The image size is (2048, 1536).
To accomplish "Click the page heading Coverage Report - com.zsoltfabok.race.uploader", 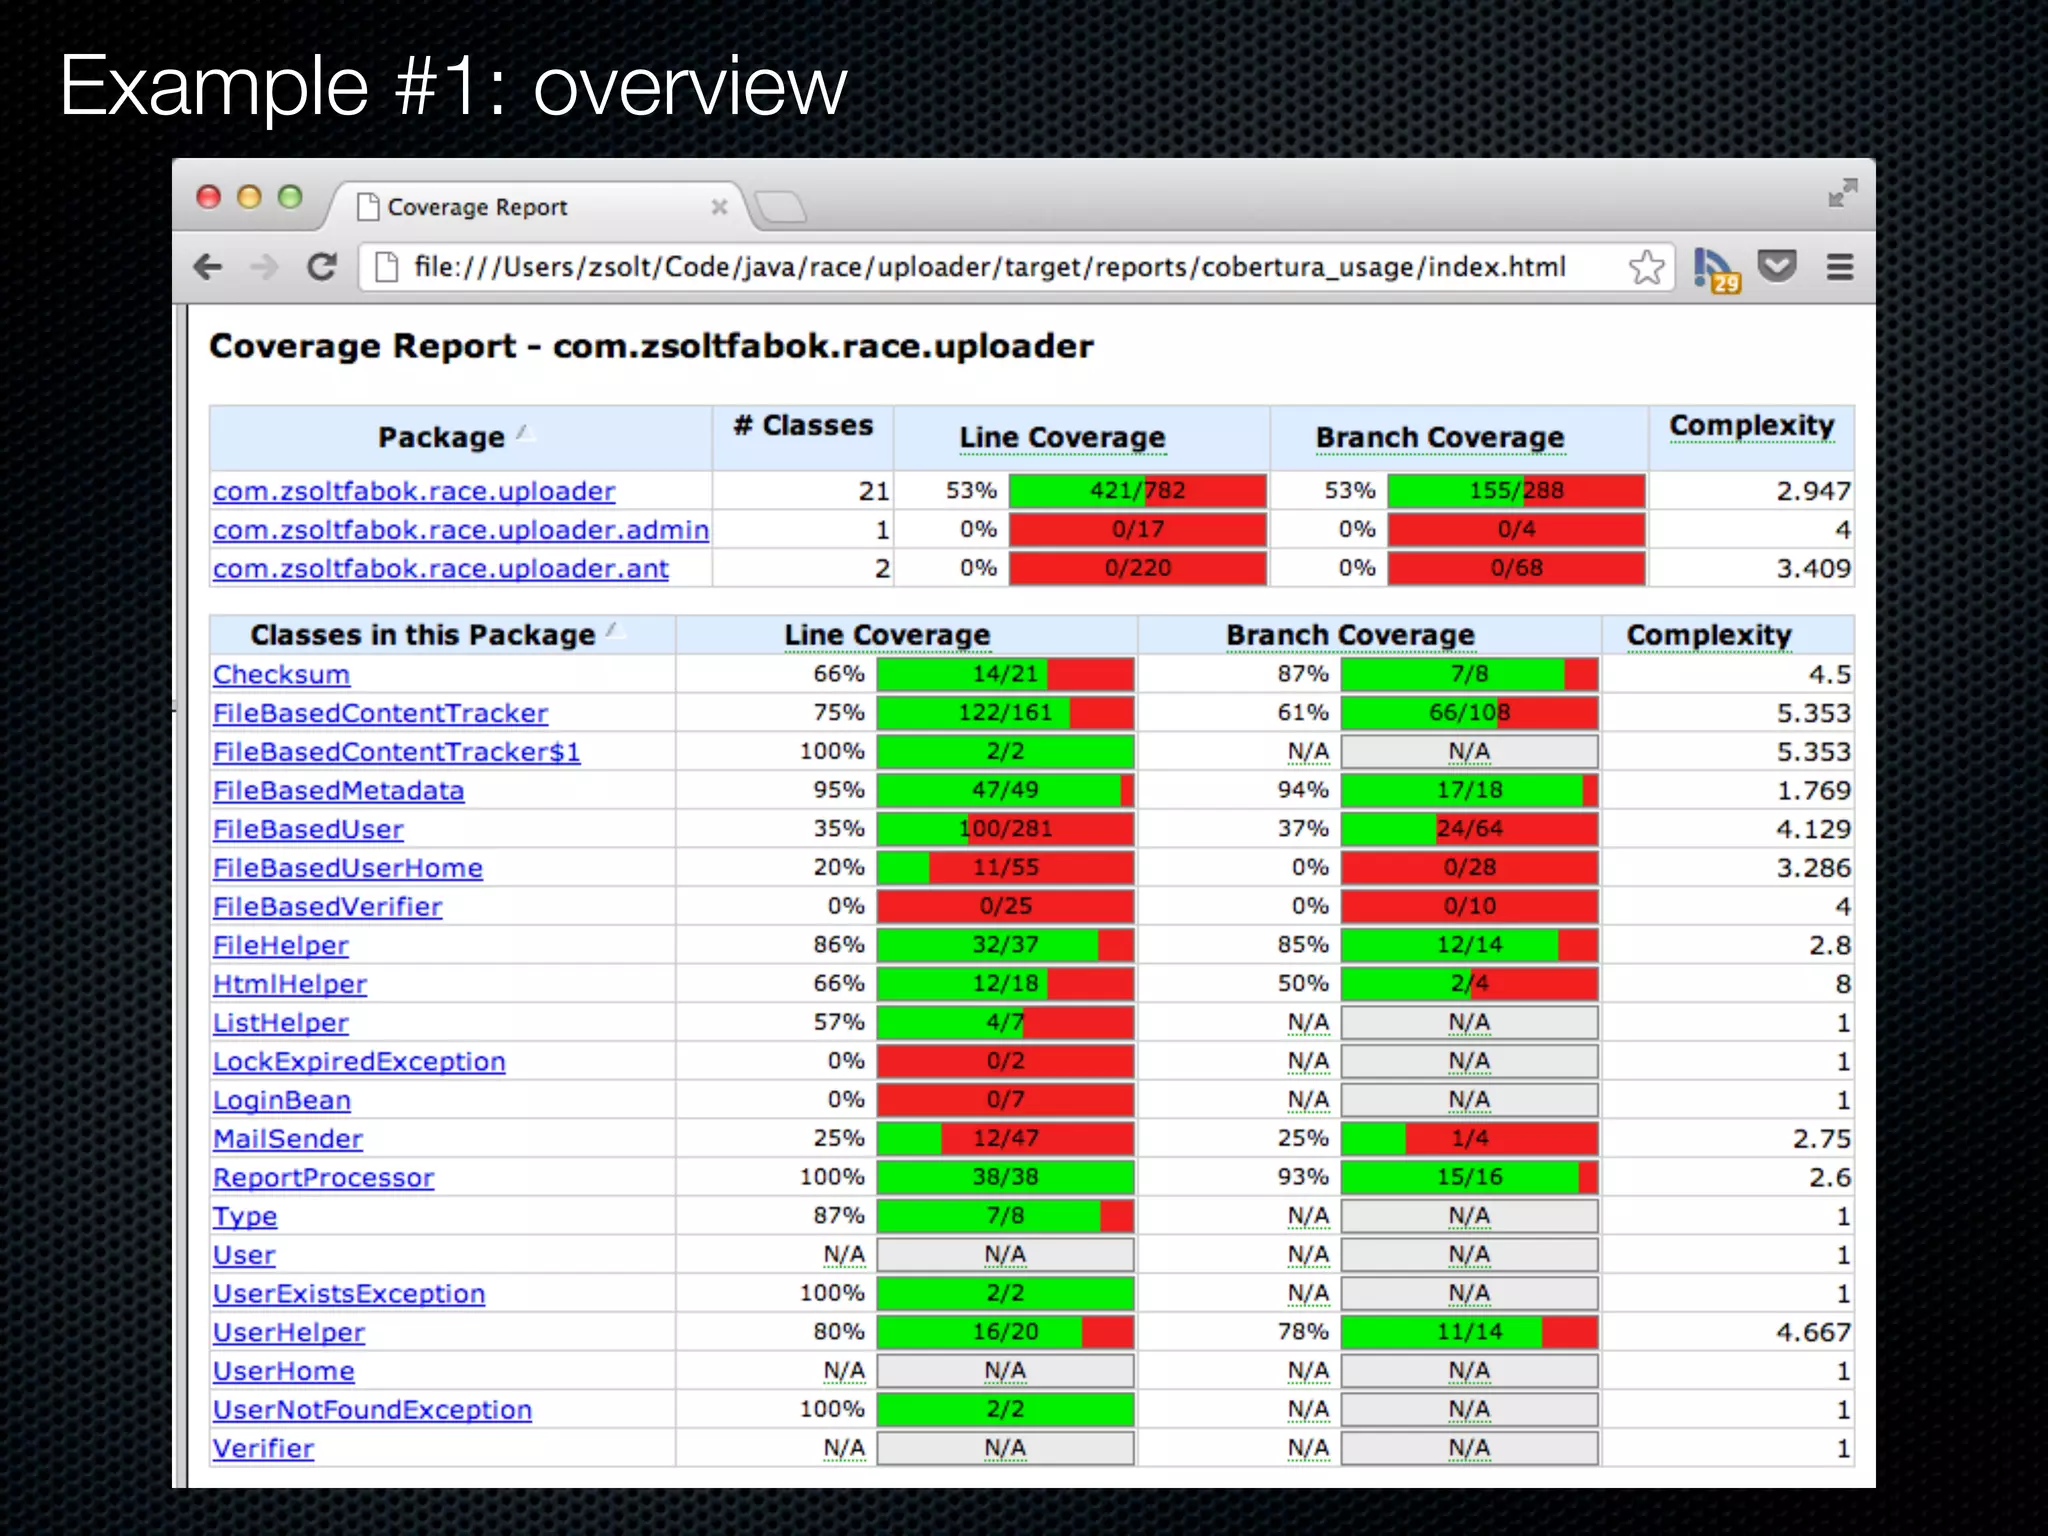I will pyautogui.click(x=651, y=346).
